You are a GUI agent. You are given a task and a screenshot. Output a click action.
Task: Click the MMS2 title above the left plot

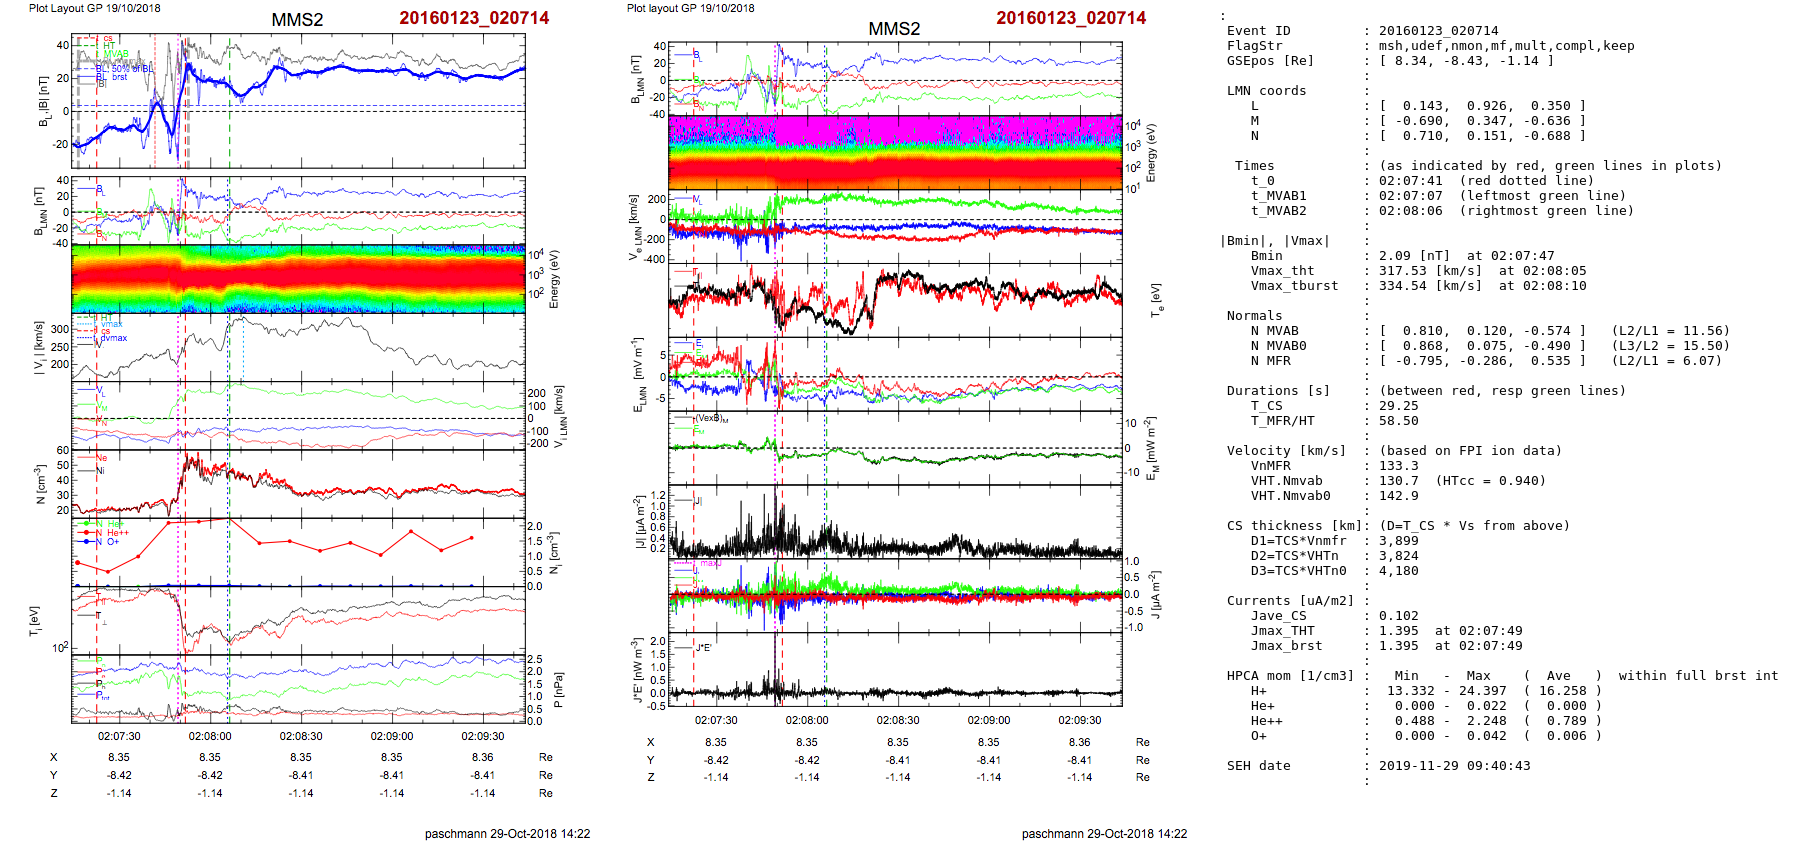297,20
